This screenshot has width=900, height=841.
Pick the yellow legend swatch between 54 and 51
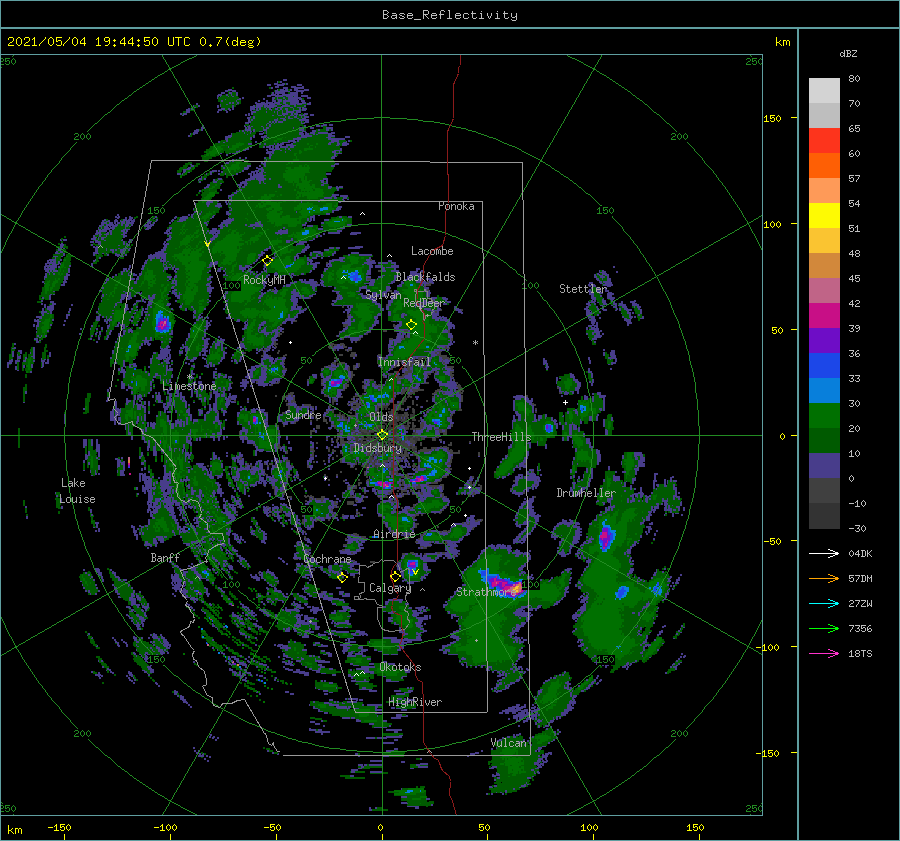pyautogui.click(x=824, y=215)
